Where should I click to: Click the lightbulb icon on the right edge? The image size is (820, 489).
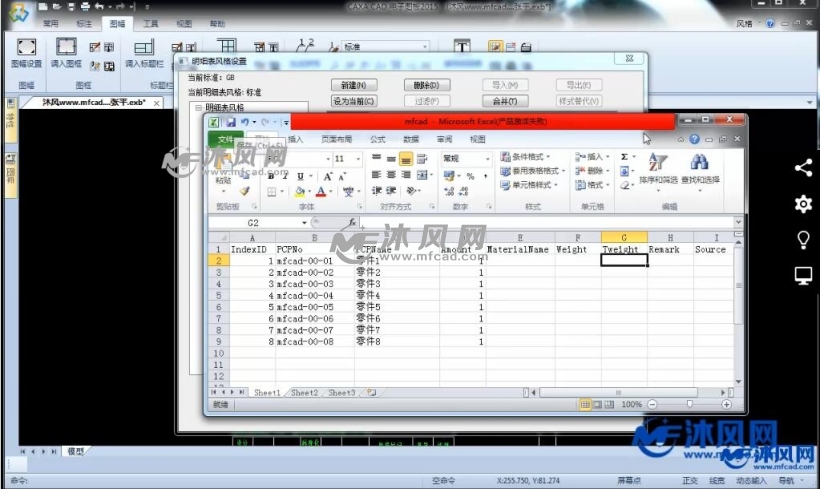click(803, 240)
